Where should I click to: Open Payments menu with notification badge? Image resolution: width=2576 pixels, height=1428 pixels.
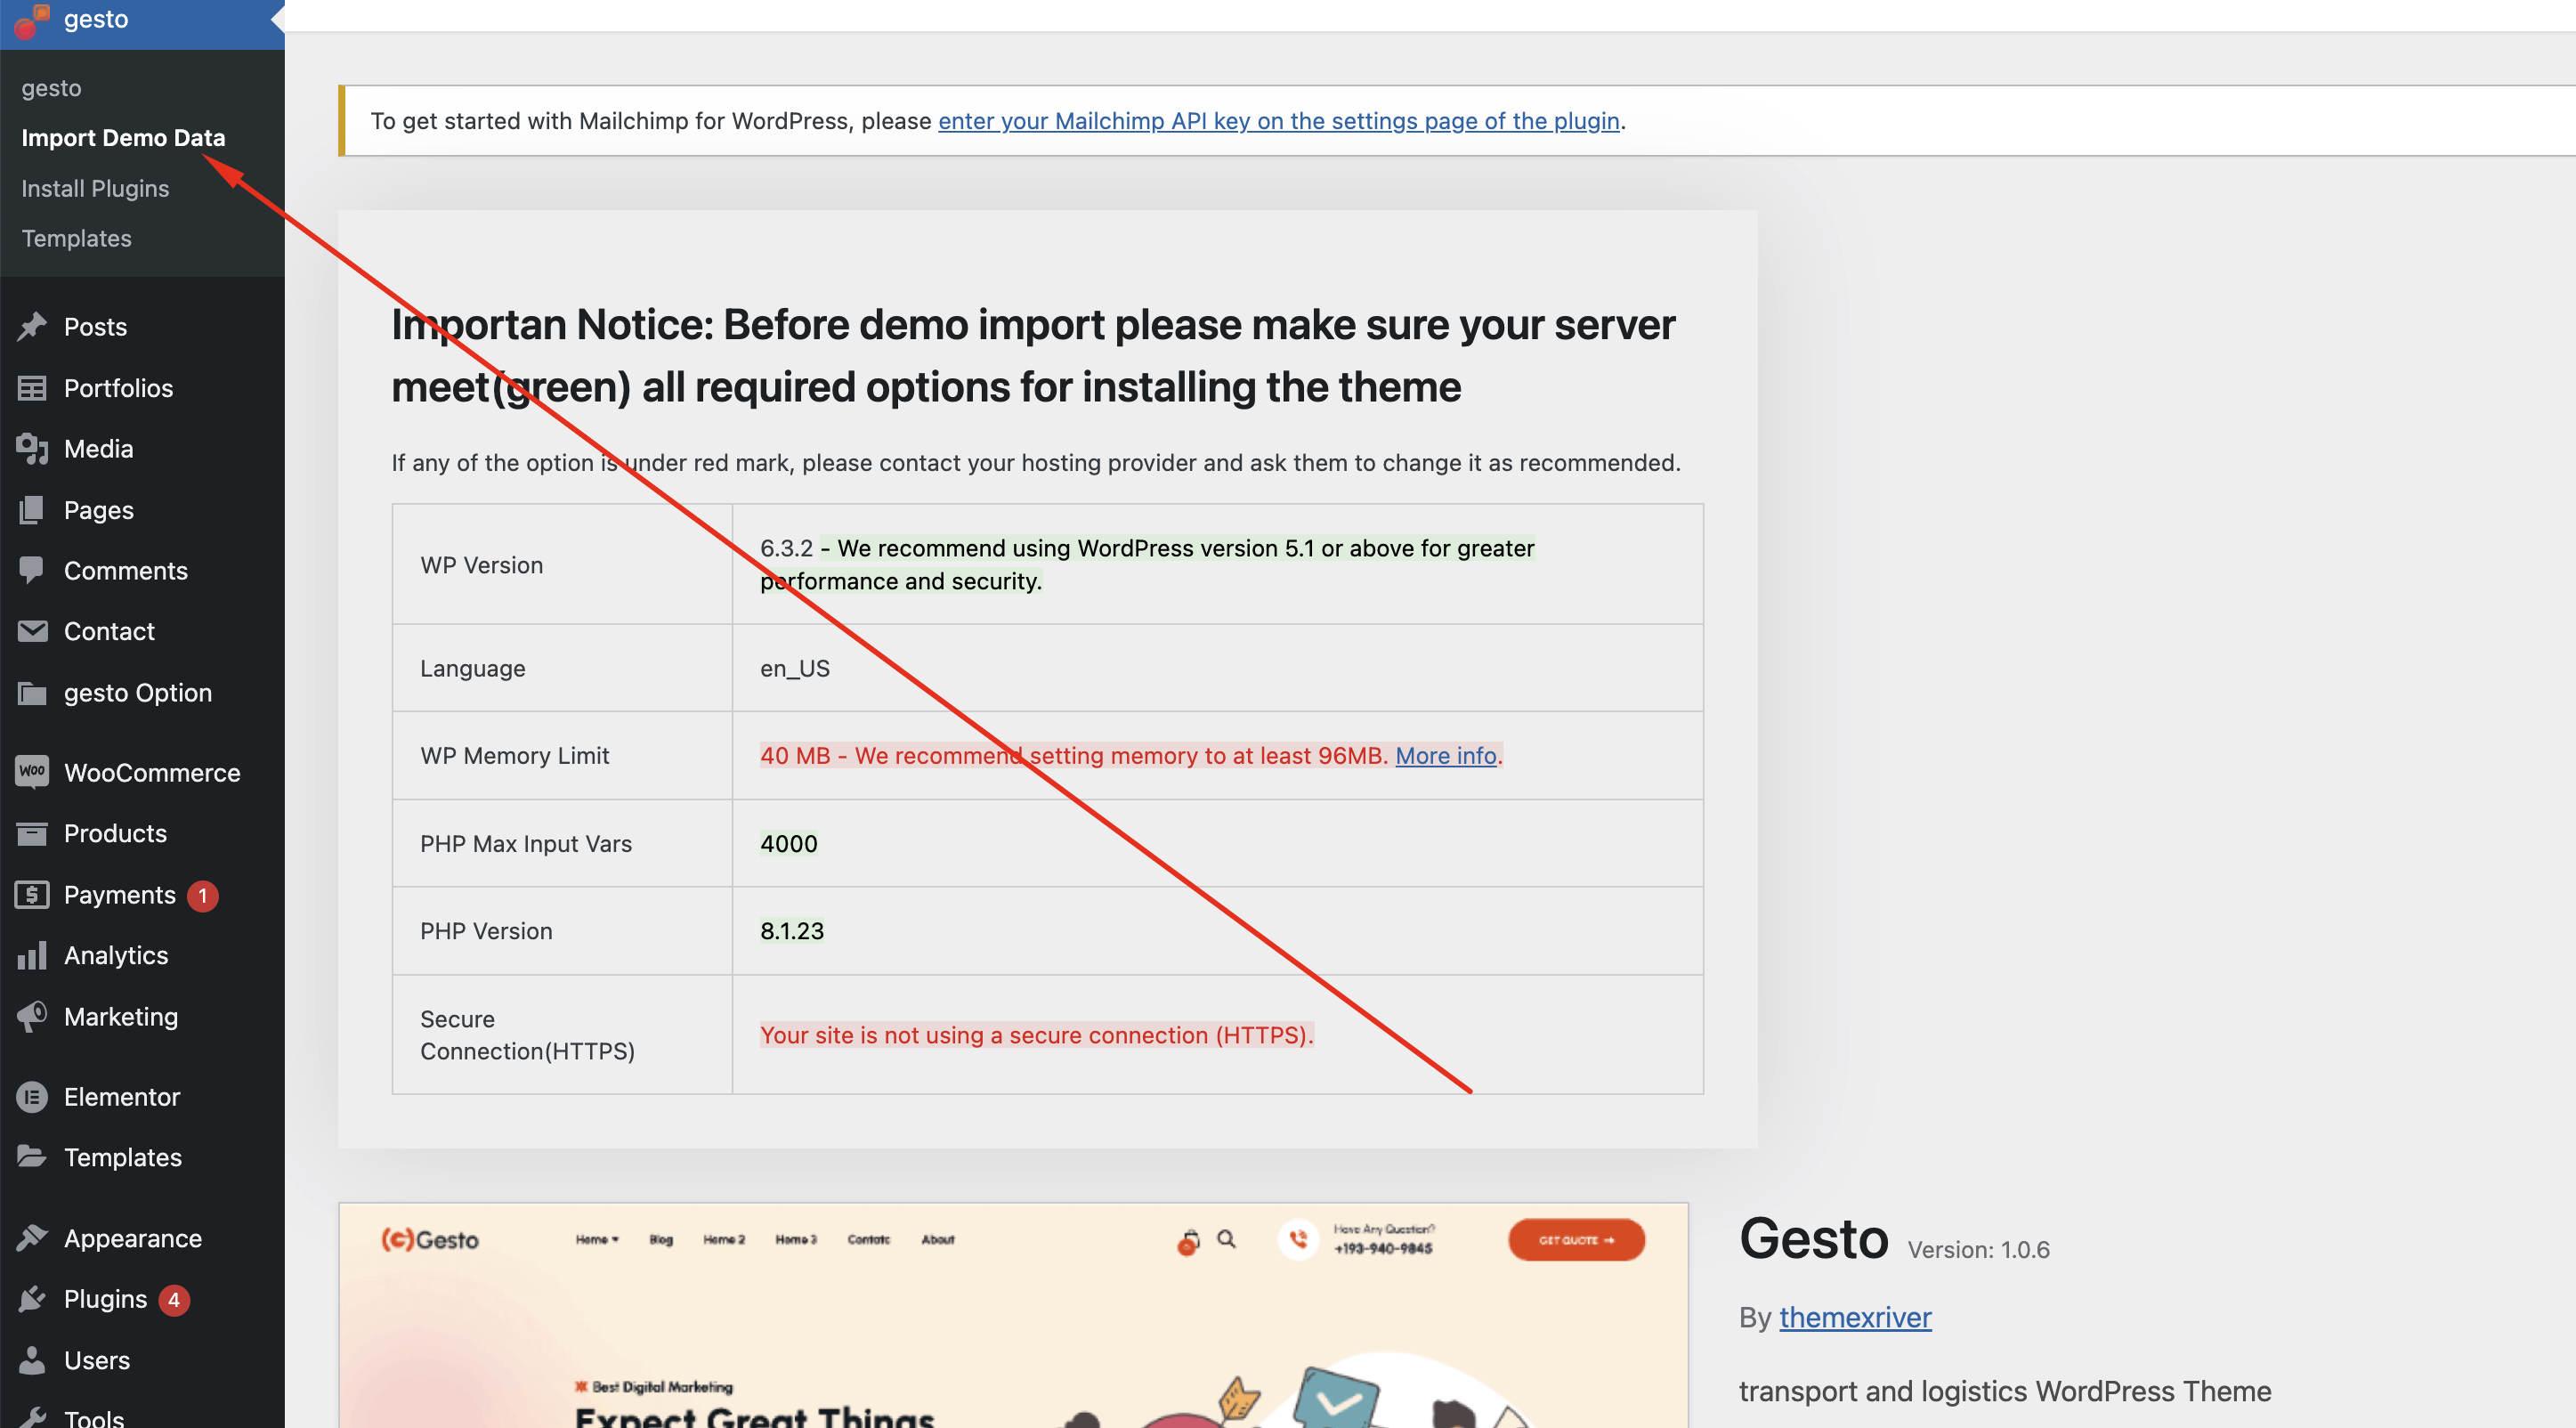coord(120,895)
